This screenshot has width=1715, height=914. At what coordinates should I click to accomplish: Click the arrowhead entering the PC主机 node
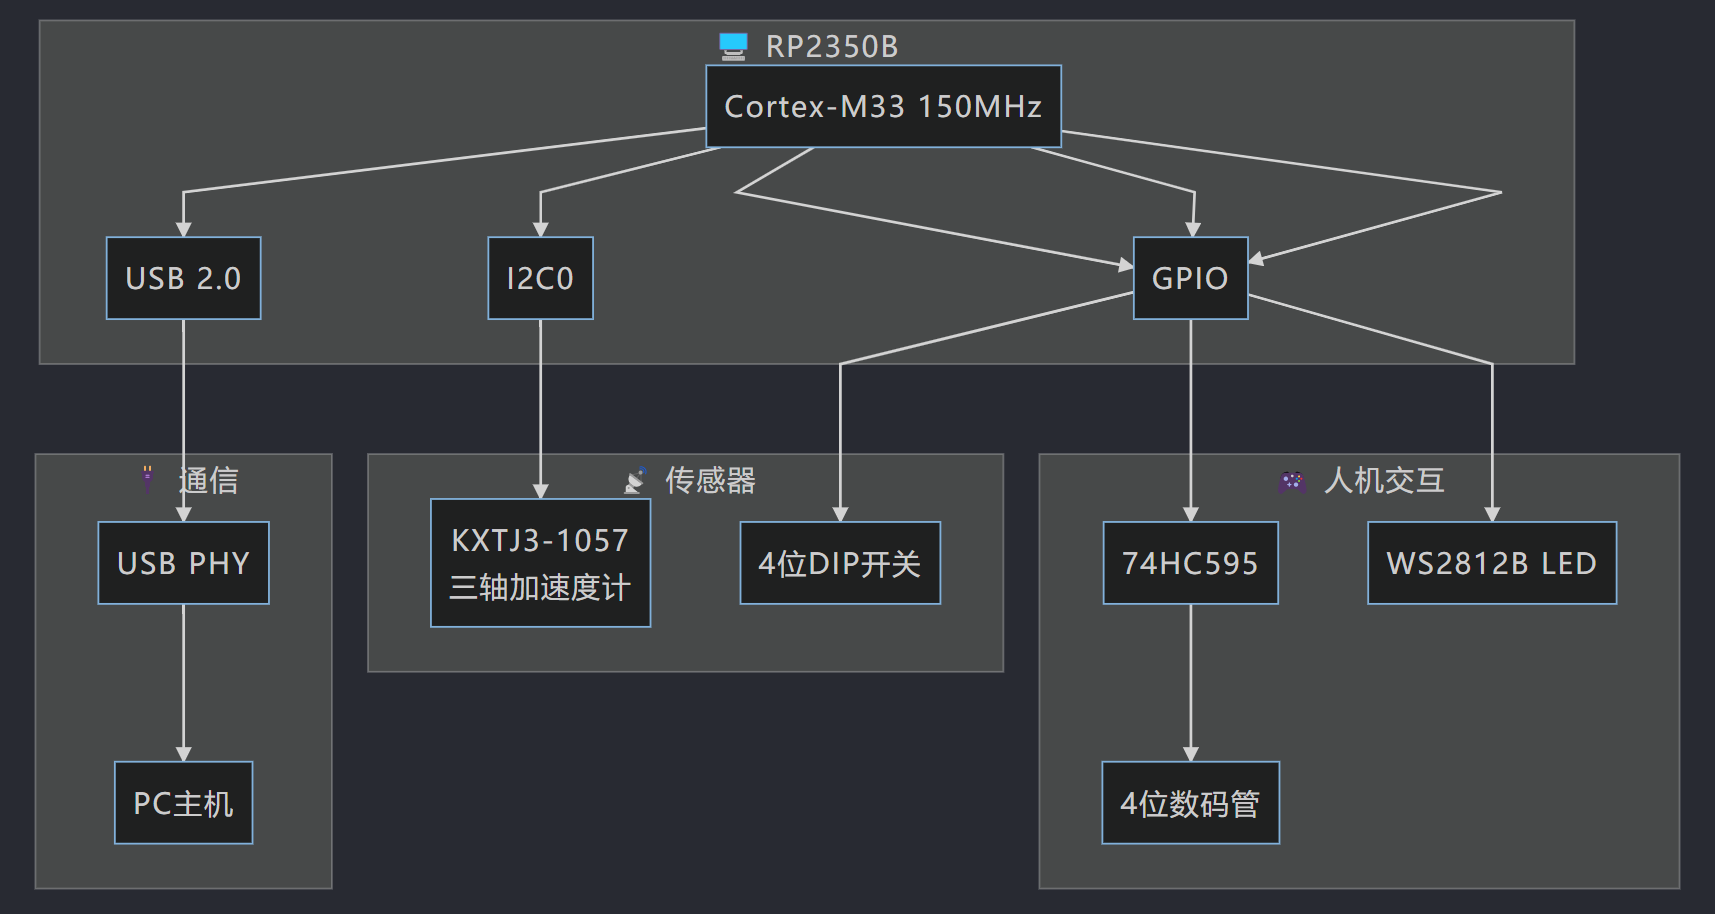click(x=183, y=754)
